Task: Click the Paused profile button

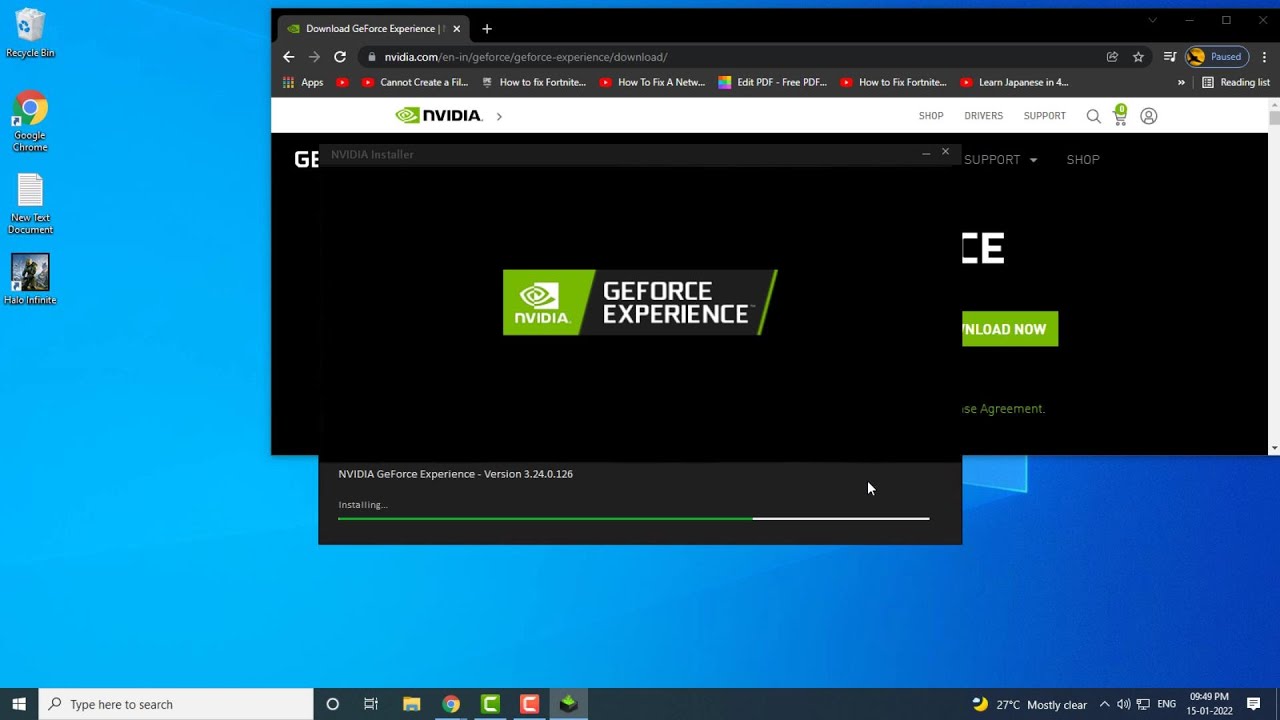Action: point(1216,57)
